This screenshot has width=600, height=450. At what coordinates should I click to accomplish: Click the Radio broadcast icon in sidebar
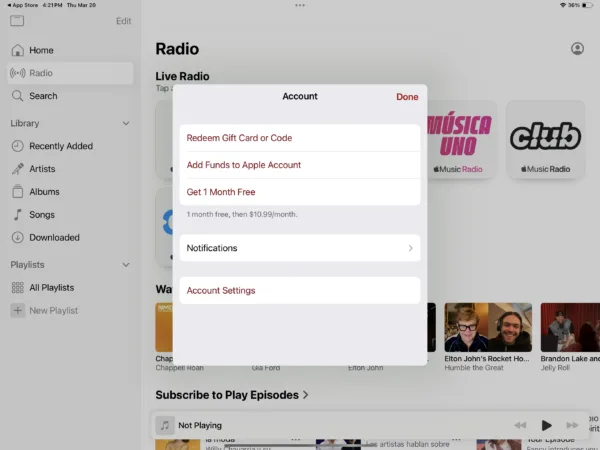click(x=18, y=73)
